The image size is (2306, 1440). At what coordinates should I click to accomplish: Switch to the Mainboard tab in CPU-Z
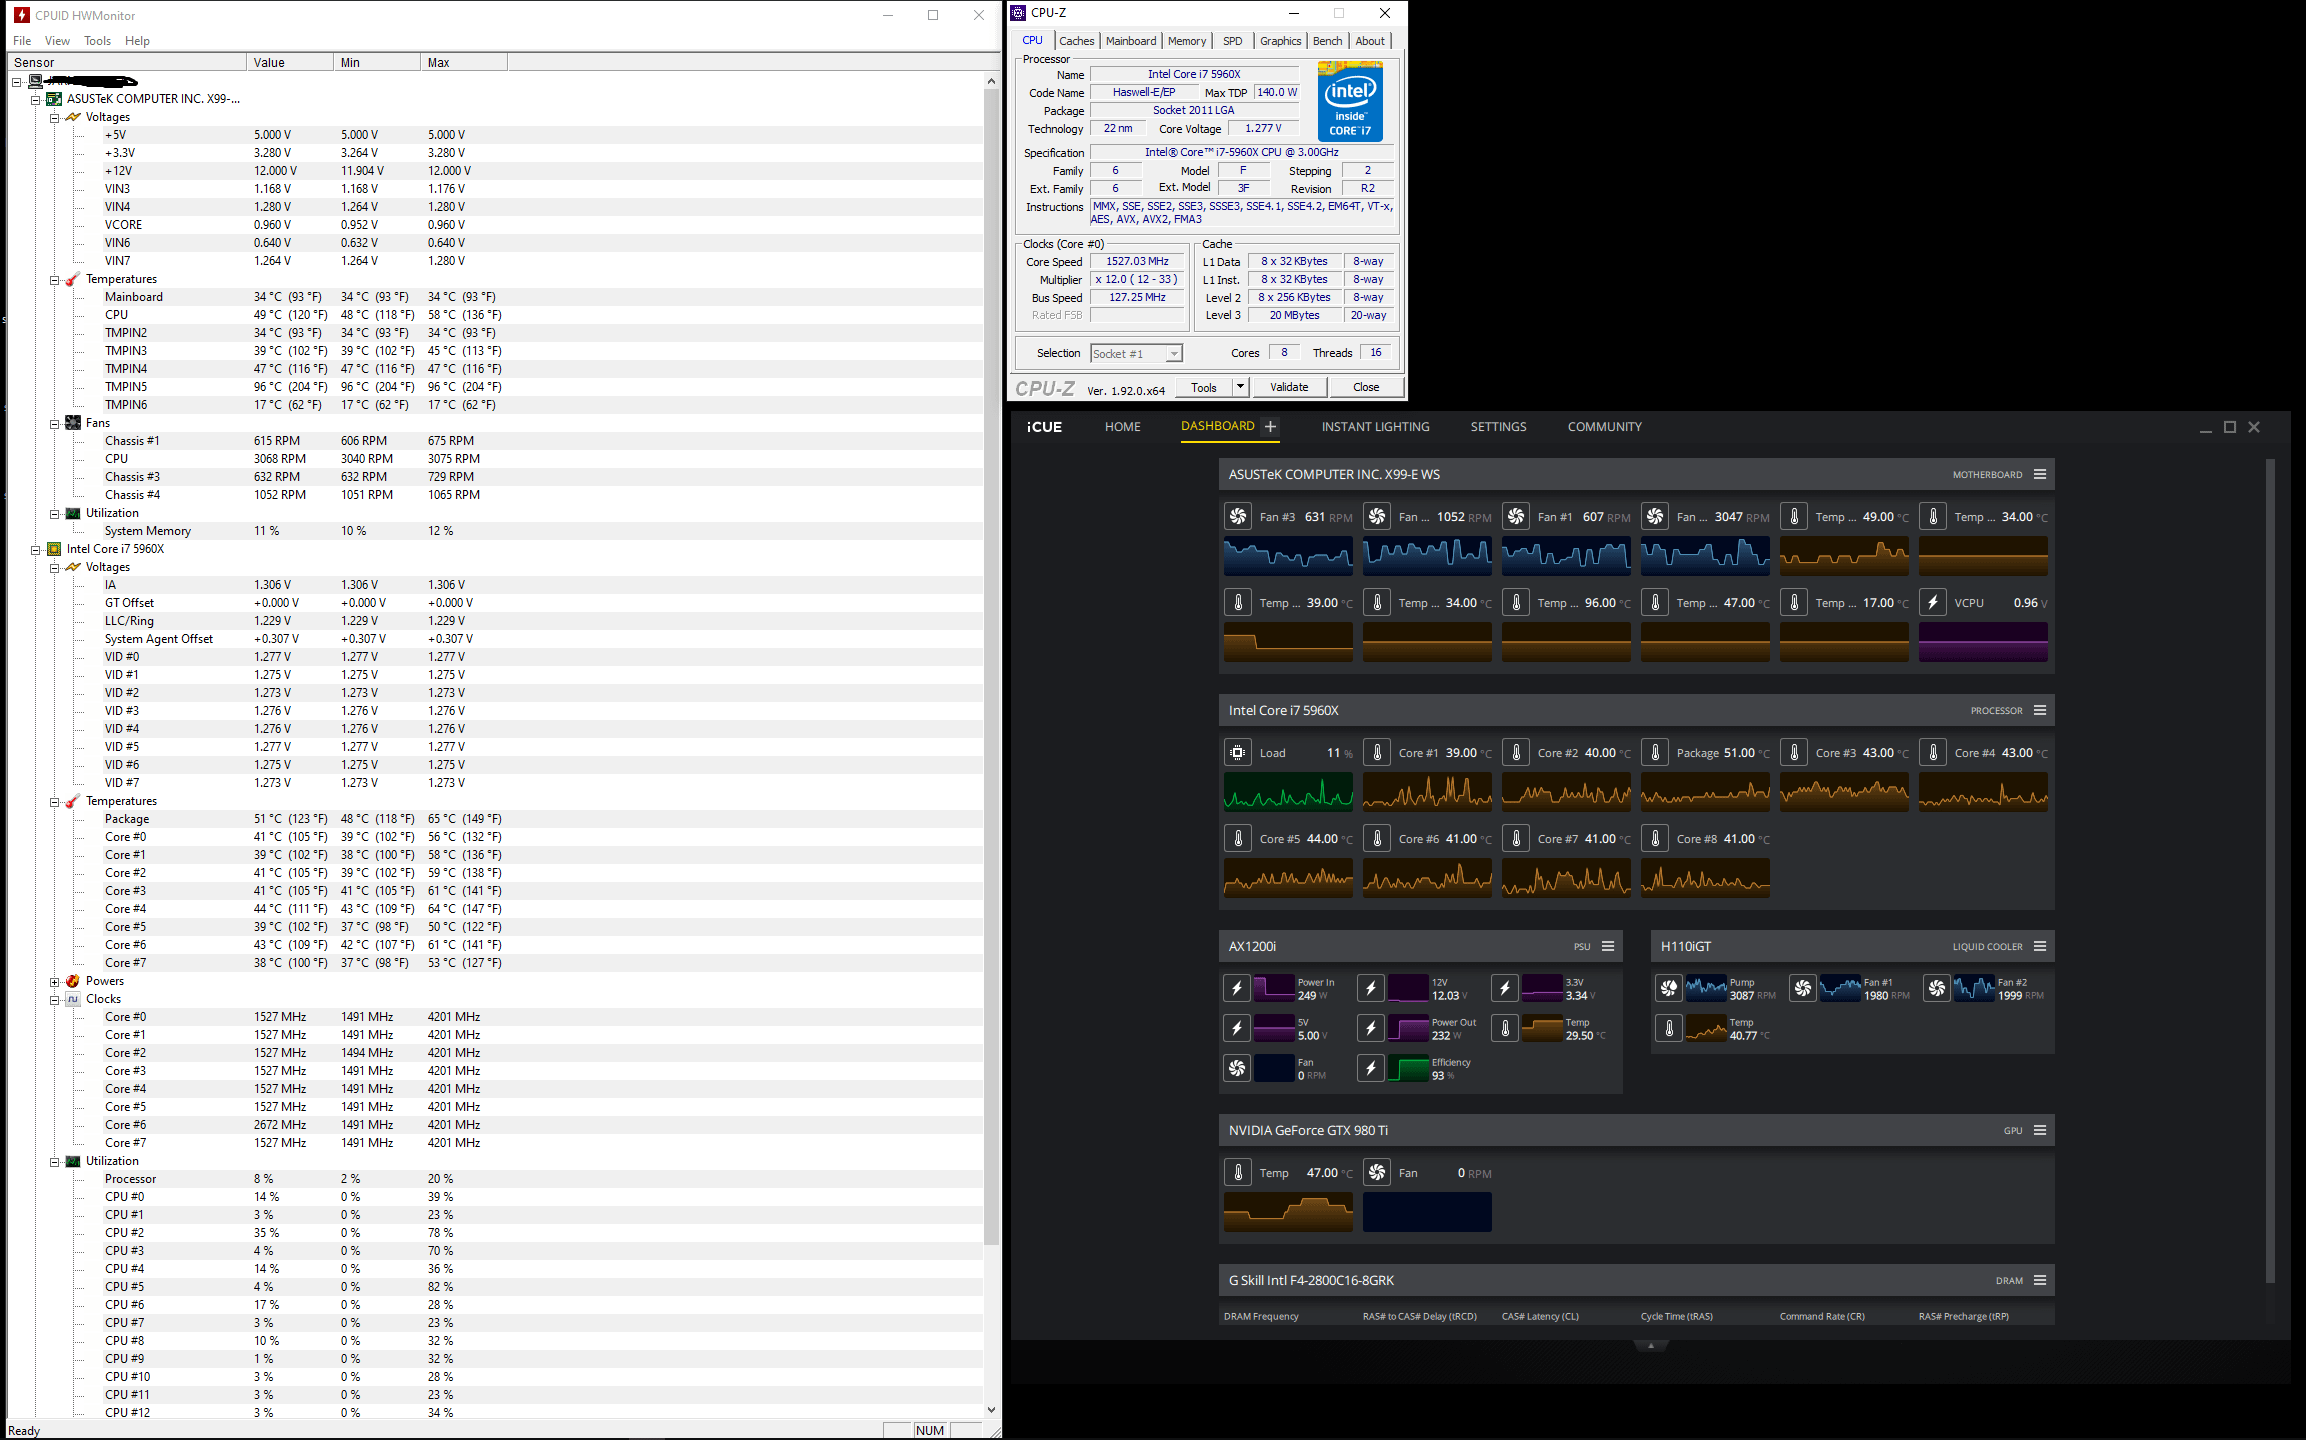(x=1131, y=41)
